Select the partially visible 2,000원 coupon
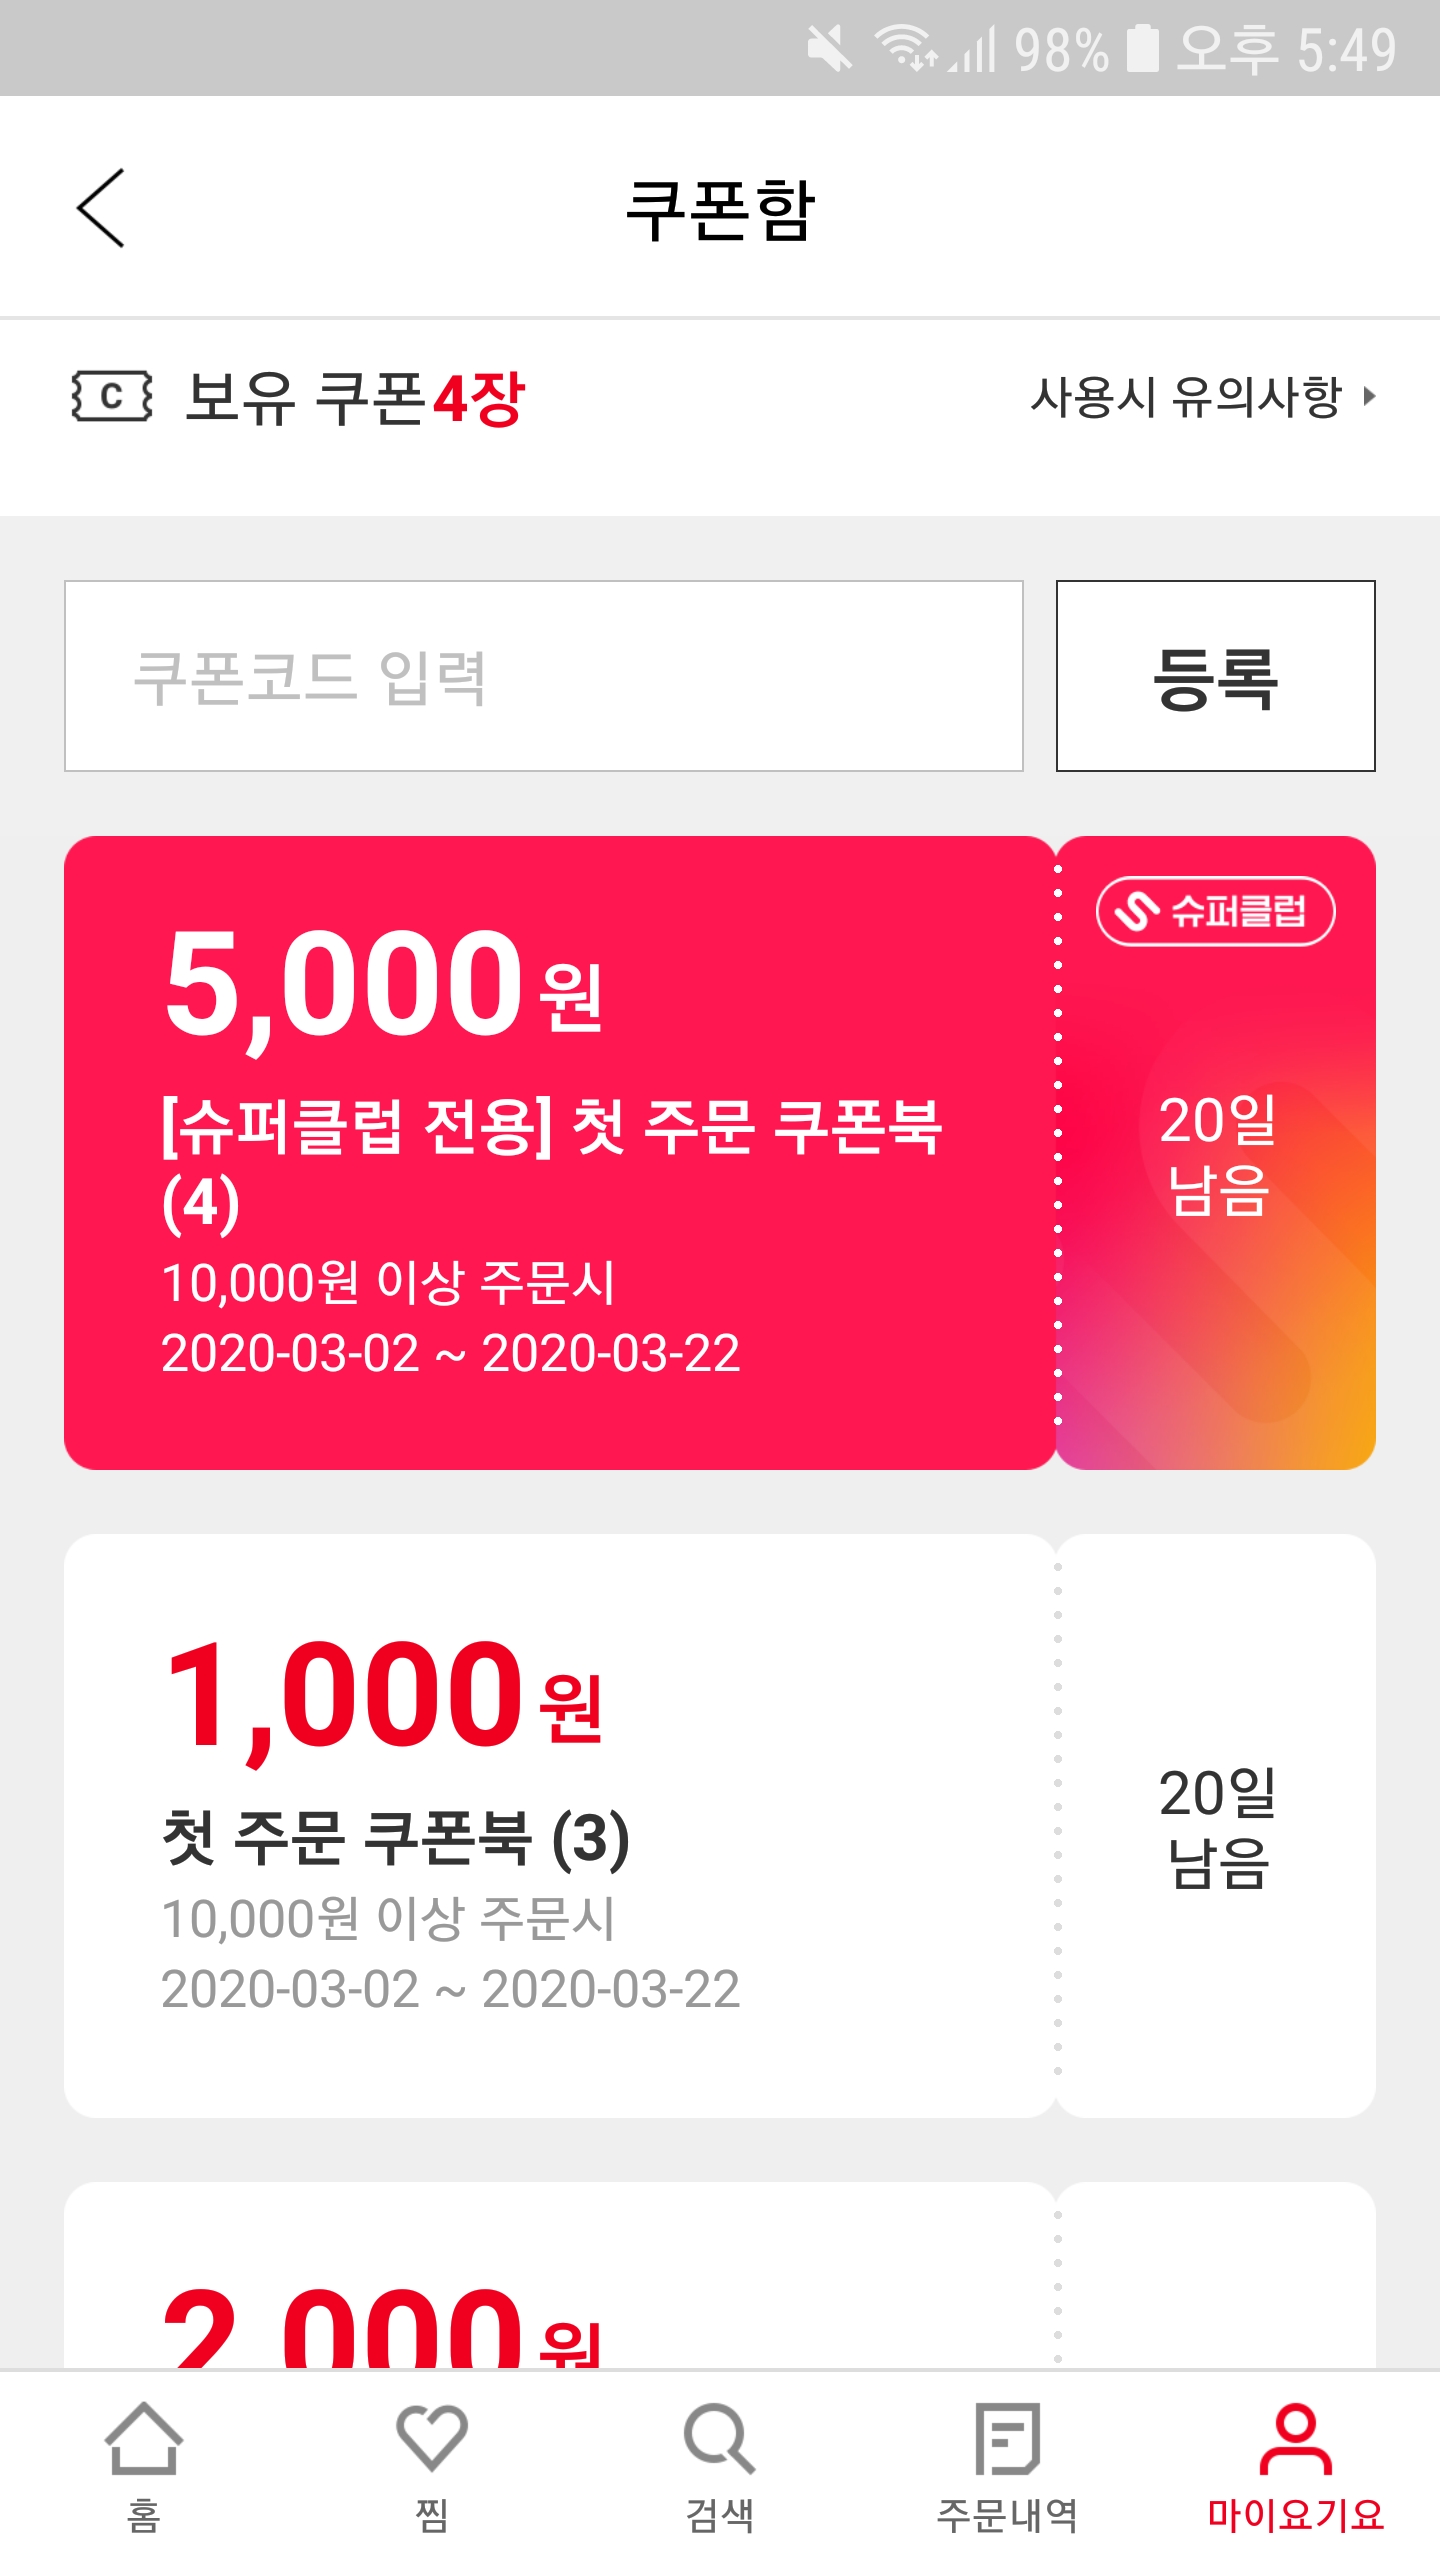 pyautogui.click(x=720, y=2276)
